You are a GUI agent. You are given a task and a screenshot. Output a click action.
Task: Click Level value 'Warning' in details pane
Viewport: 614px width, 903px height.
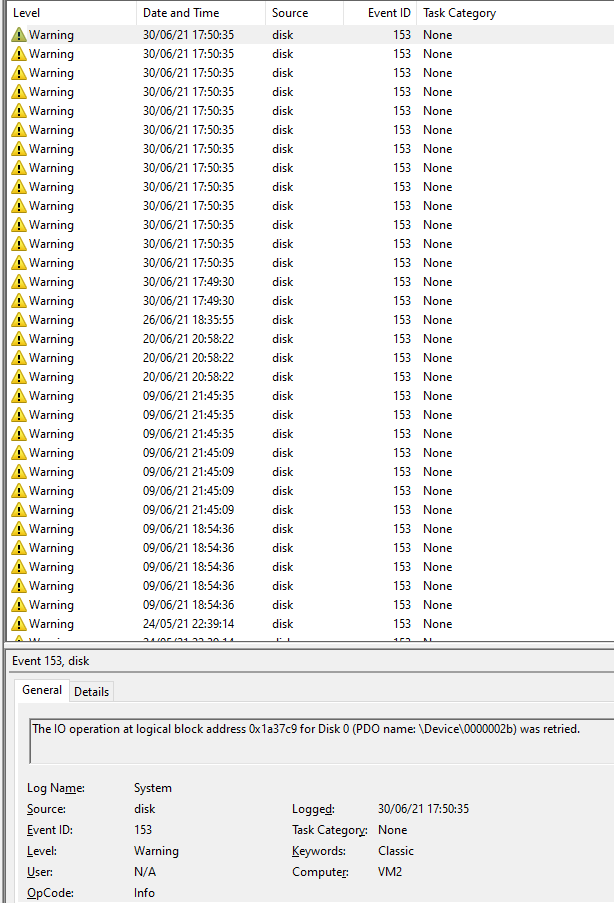(156, 851)
